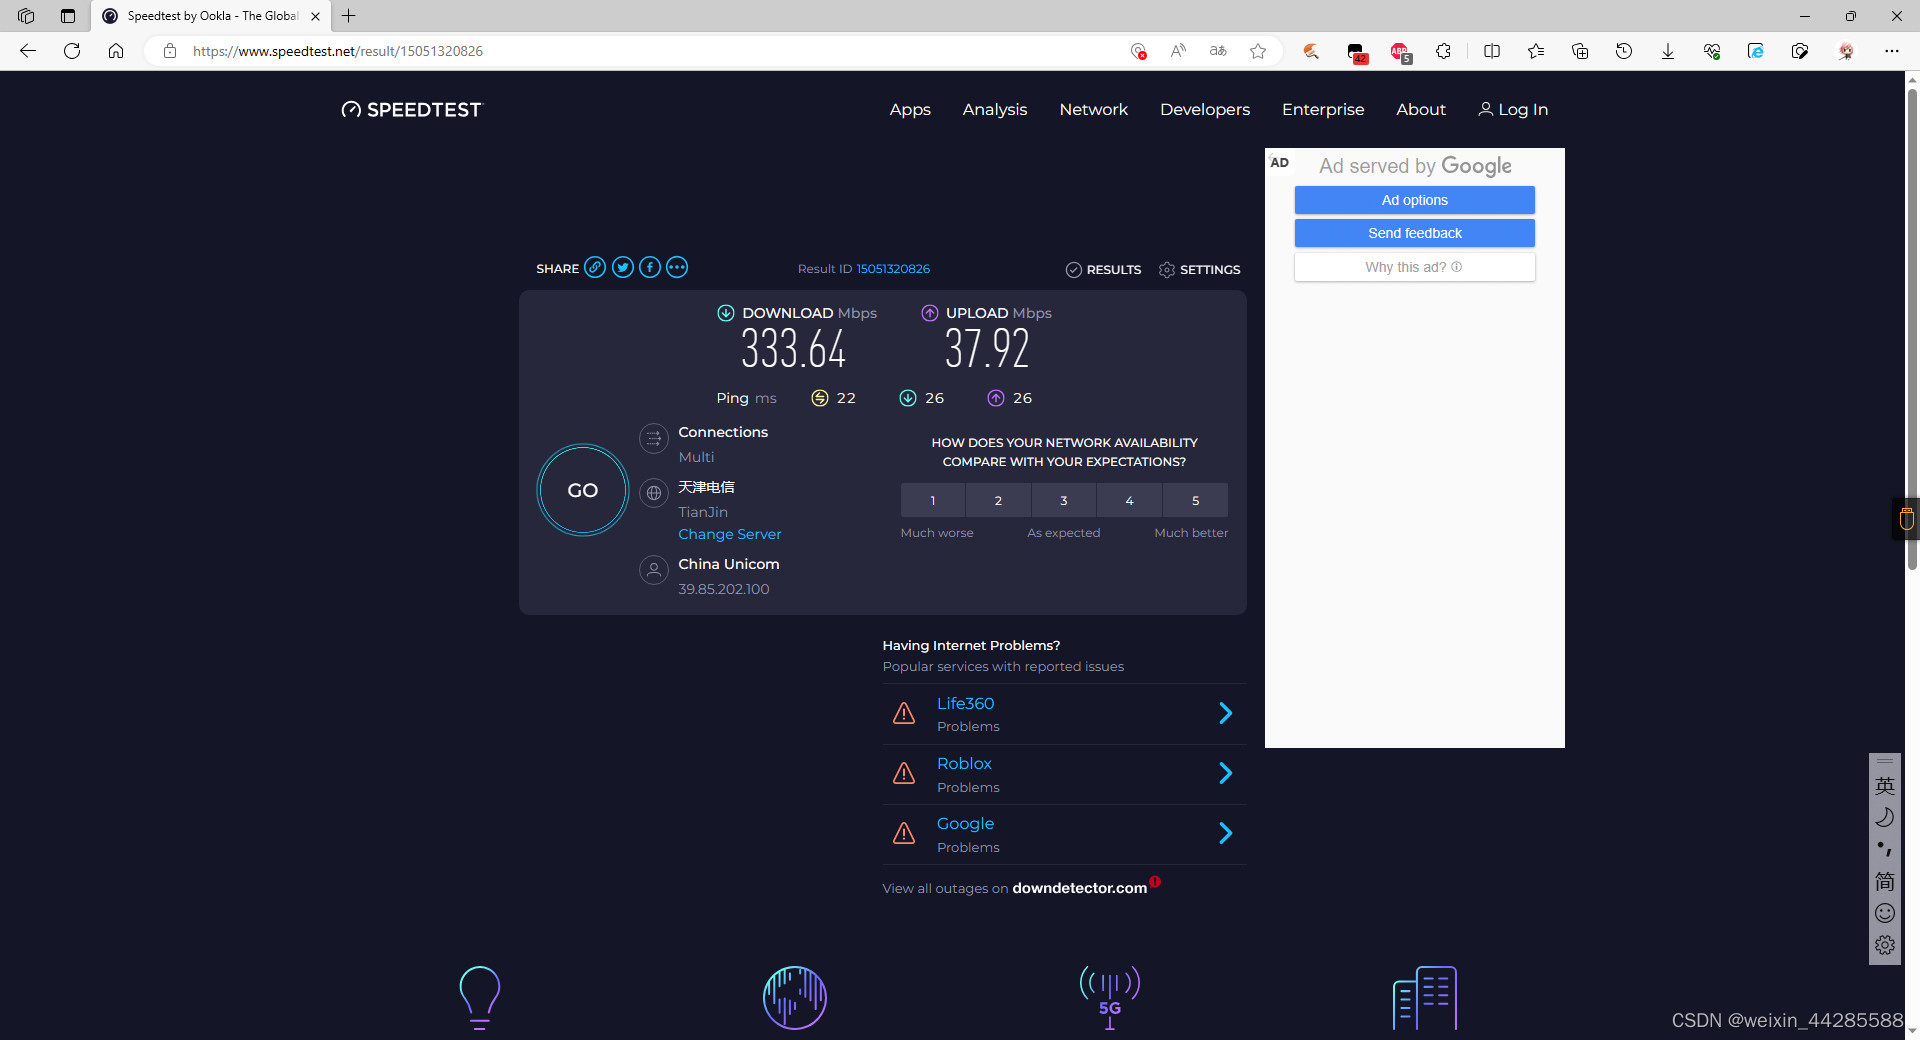Open new browser tab
Image resolution: width=1920 pixels, height=1040 pixels.
point(349,16)
